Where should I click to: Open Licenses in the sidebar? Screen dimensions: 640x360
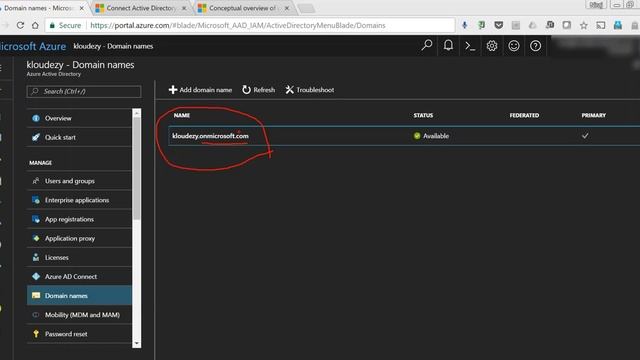click(x=79, y=258)
